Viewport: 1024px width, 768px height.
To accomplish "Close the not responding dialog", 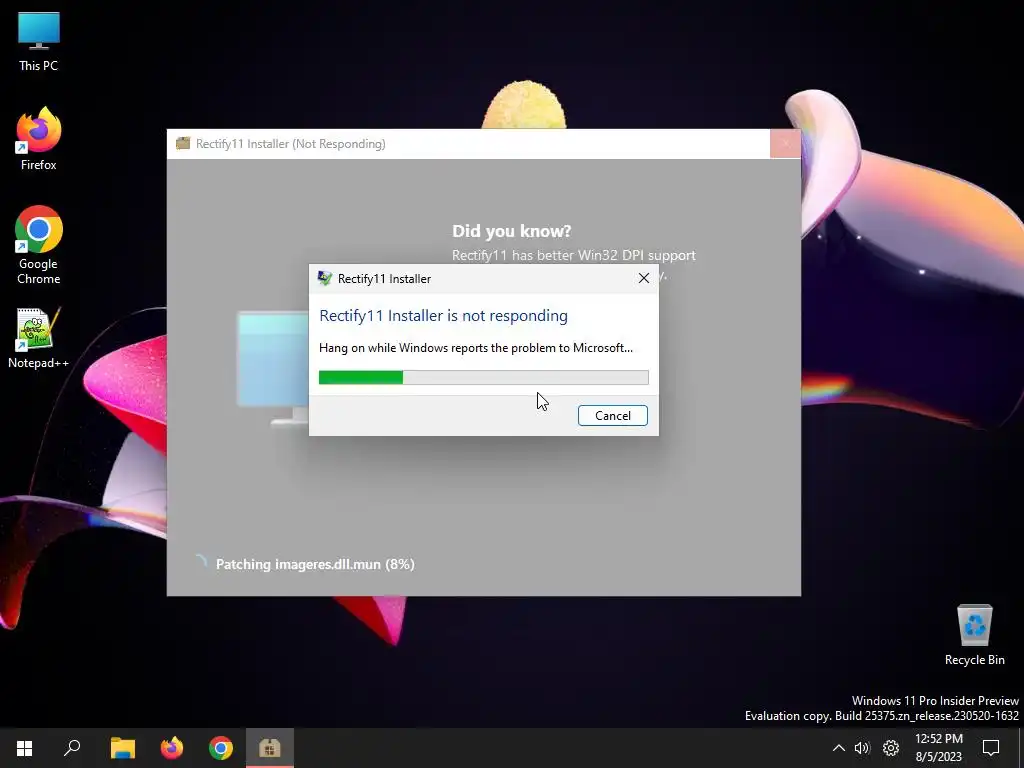I will 643,278.
